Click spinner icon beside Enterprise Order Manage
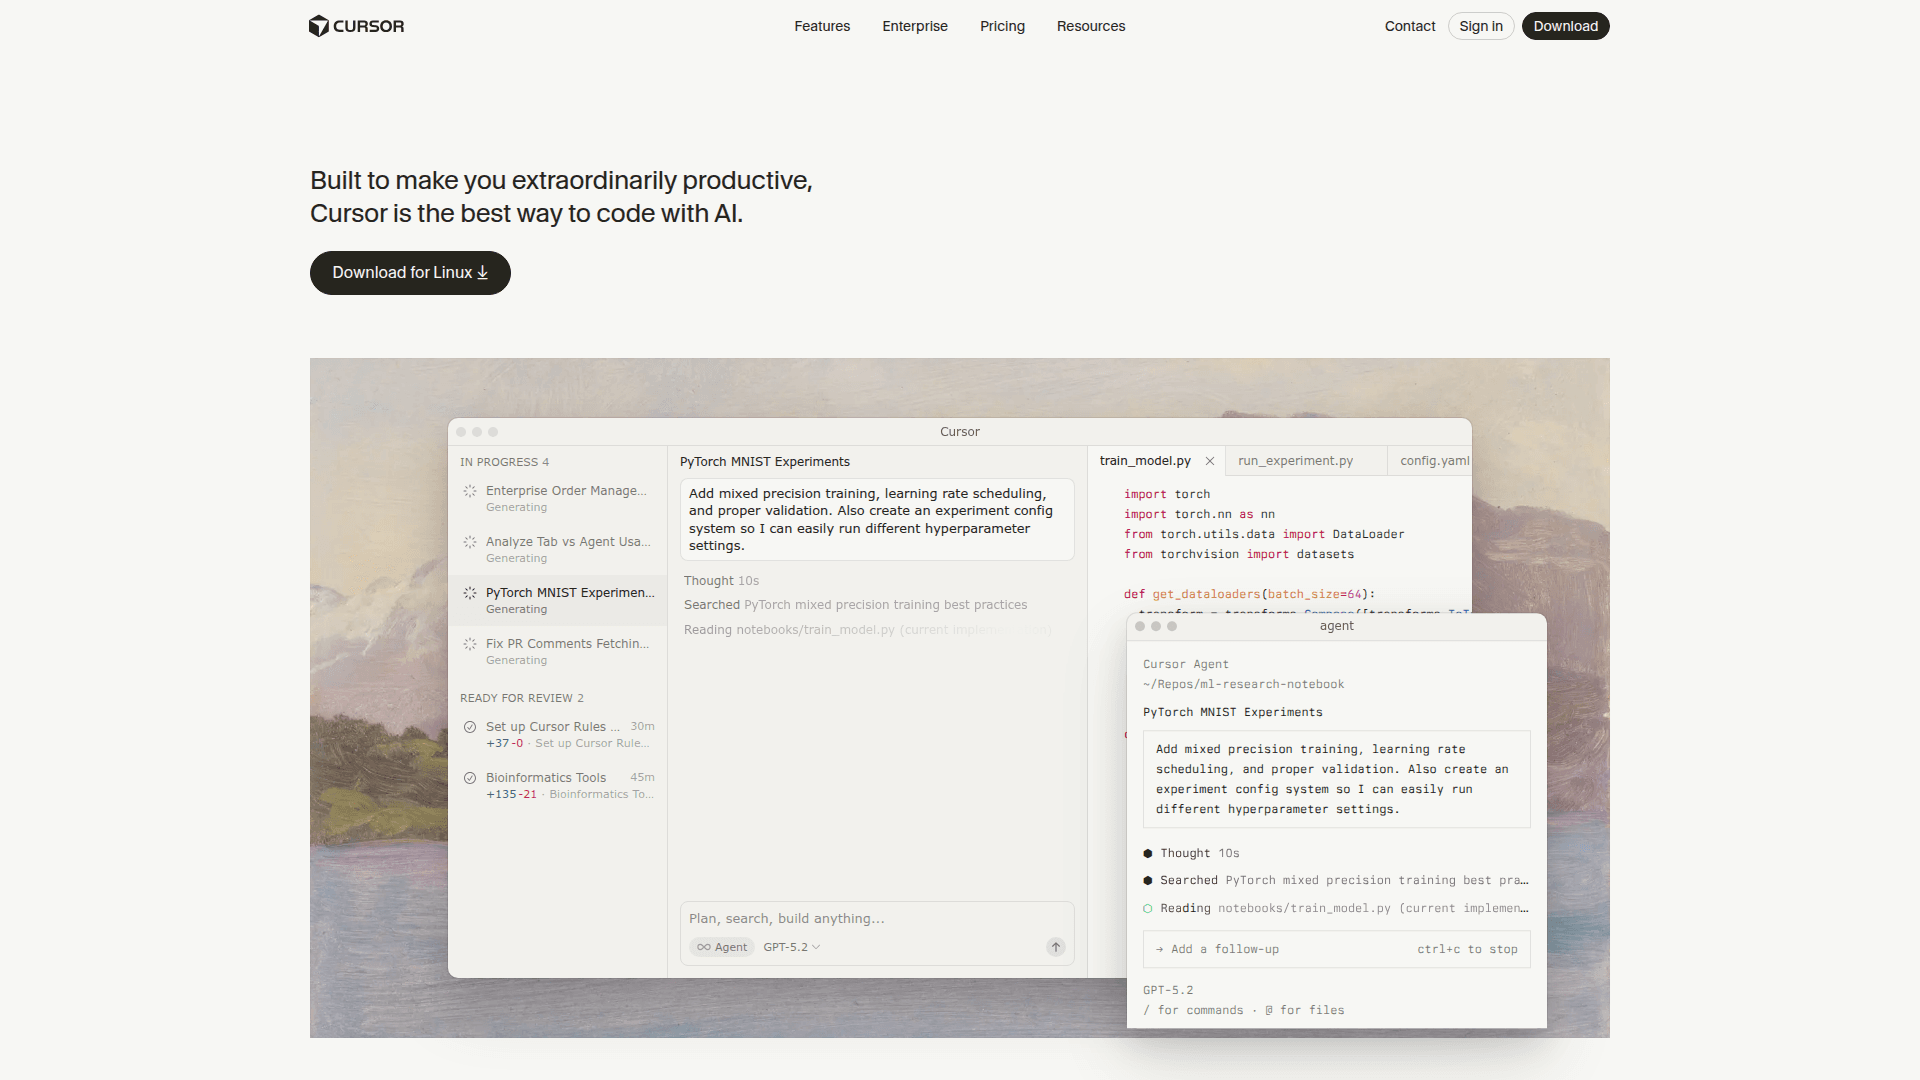The width and height of the screenshot is (1920, 1080). [x=470, y=491]
